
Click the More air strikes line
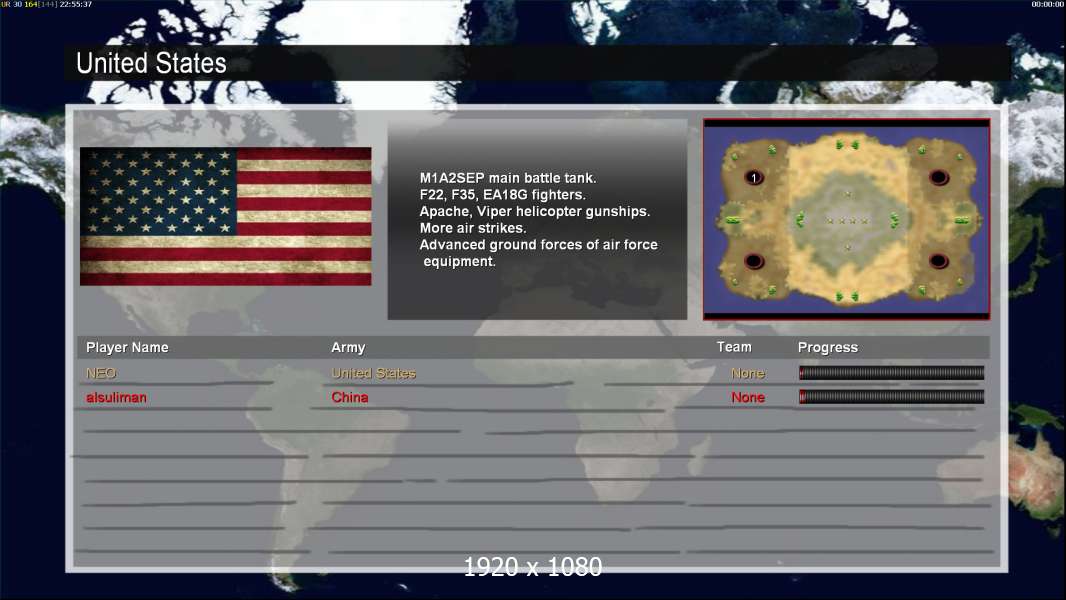click(x=472, y=228)
